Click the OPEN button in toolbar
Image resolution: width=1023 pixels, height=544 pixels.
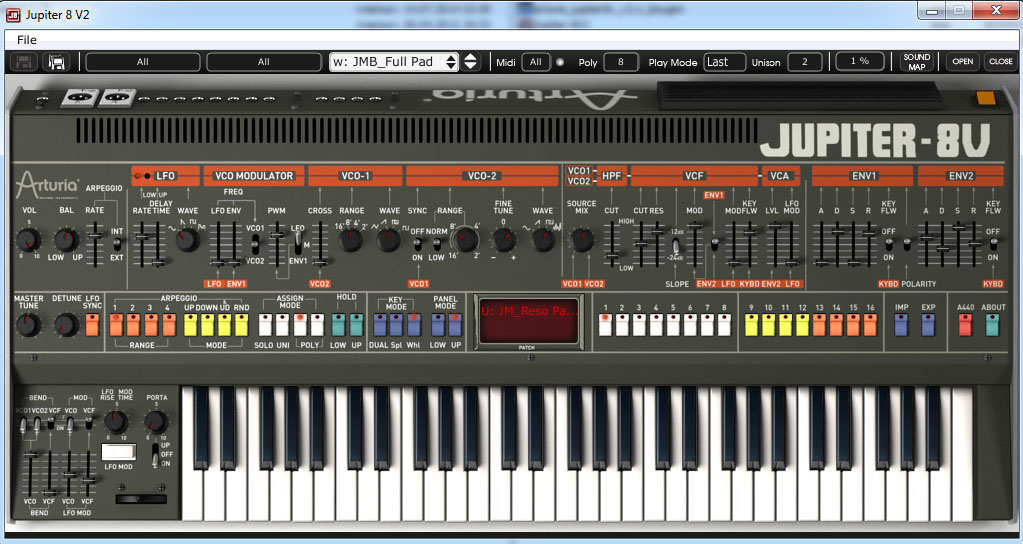tap(962, 62)
